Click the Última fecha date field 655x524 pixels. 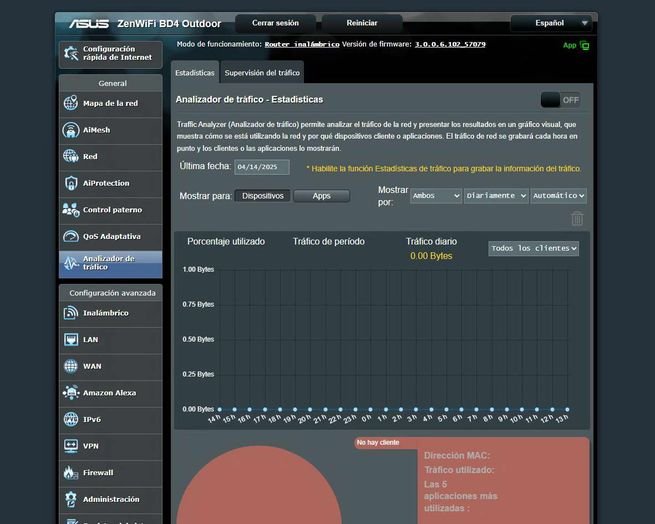262,167
